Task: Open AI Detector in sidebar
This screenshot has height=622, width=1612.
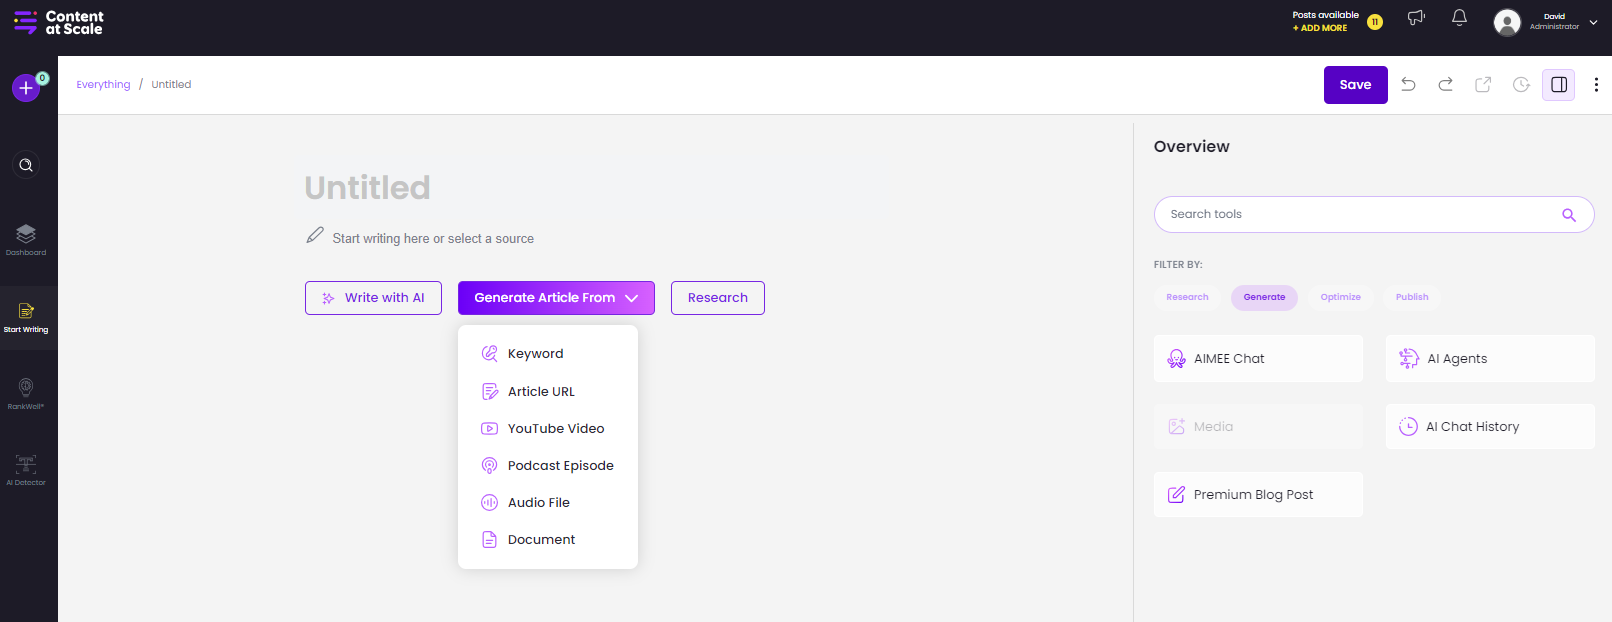Action: pyautogui.click(x=26, y=470)
